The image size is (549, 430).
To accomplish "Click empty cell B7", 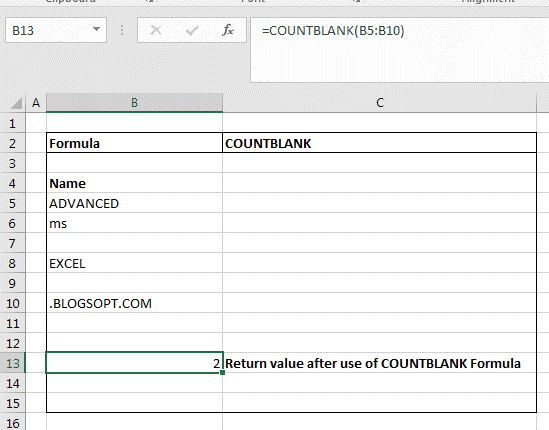I will tap(134, 243).
